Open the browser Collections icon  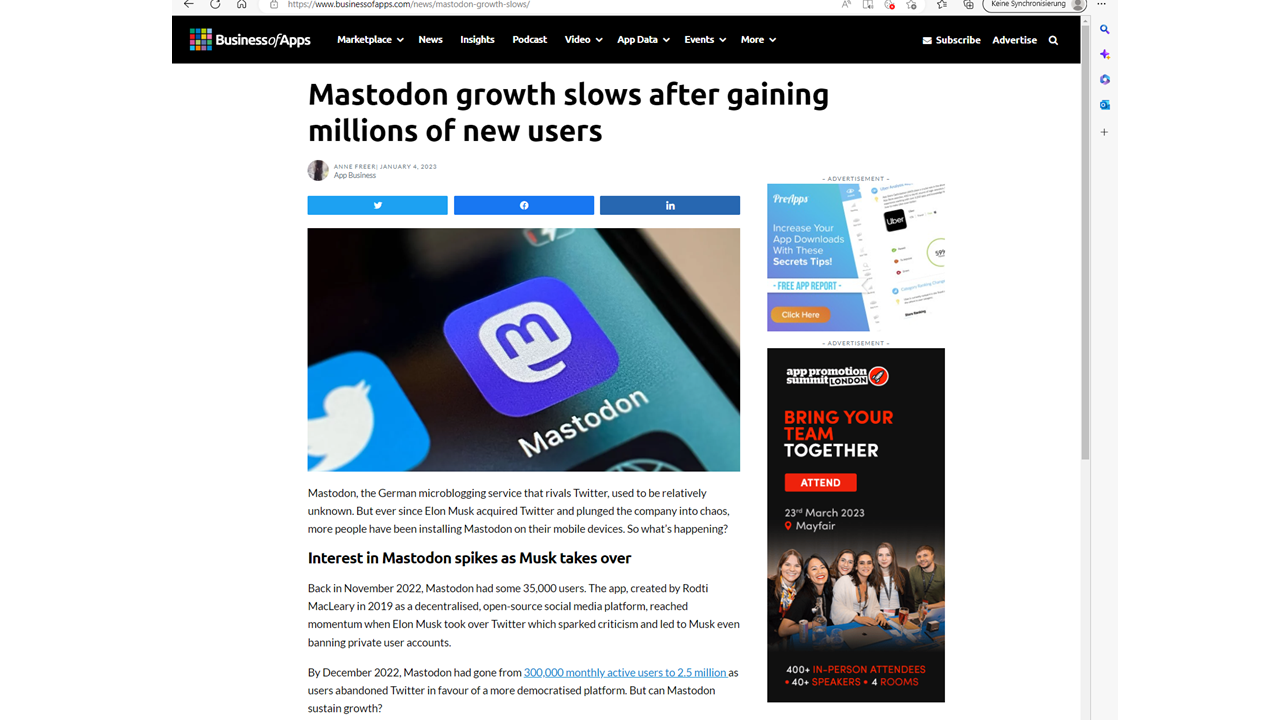point(968,4)
